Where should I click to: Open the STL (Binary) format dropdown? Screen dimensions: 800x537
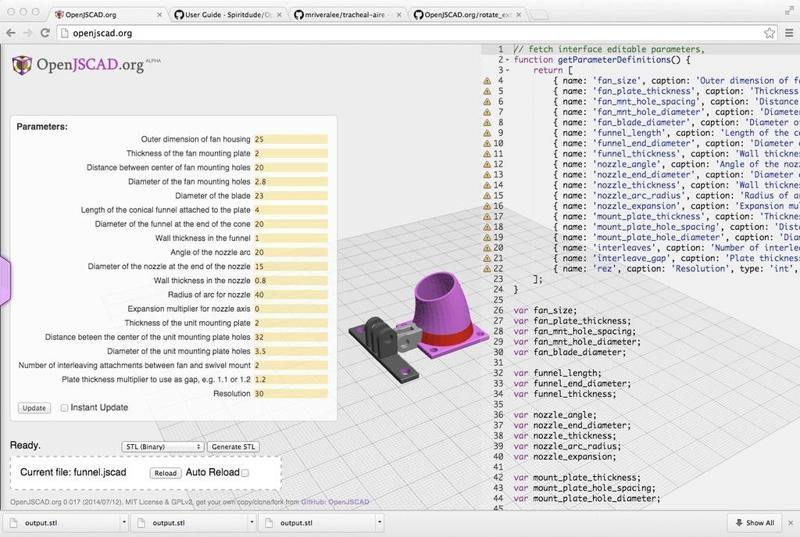[x=163, y=446]
